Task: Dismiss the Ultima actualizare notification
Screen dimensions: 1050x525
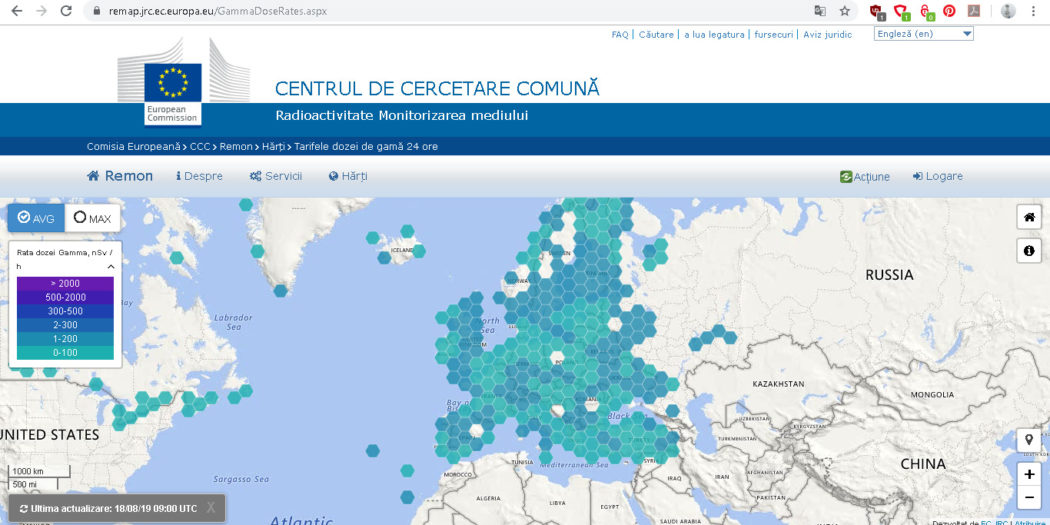Action: (211, 508)
